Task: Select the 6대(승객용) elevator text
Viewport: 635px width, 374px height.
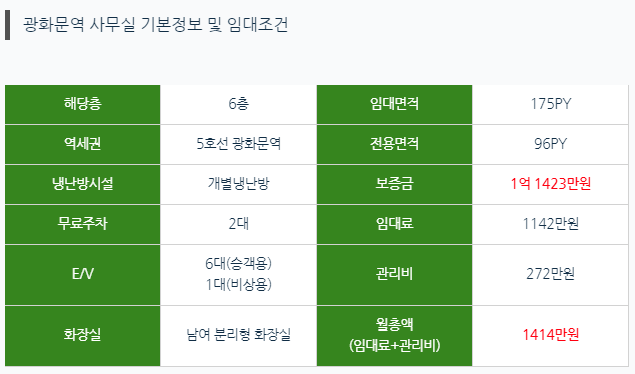Action: tap(239, 264)
